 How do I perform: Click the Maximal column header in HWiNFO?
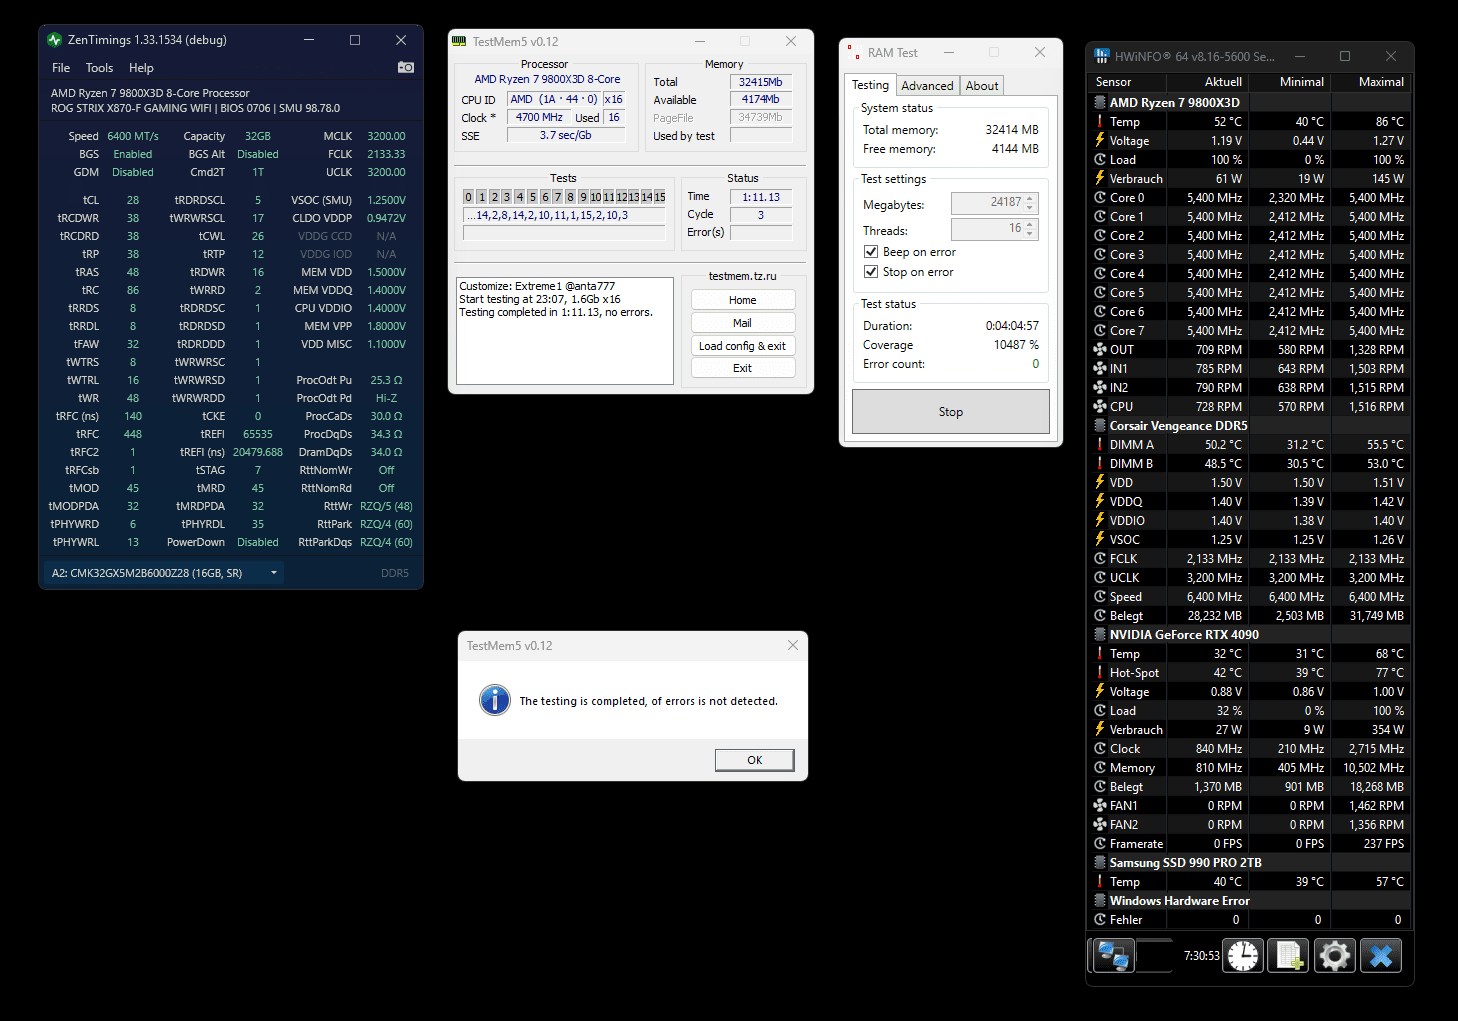[x=1369, y=82]
